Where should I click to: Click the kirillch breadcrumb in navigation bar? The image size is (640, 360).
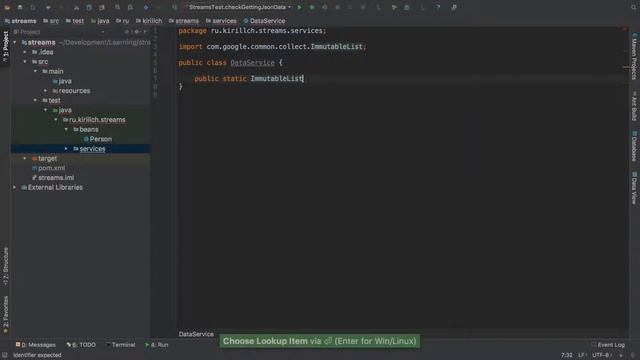[x=149, y=21]
